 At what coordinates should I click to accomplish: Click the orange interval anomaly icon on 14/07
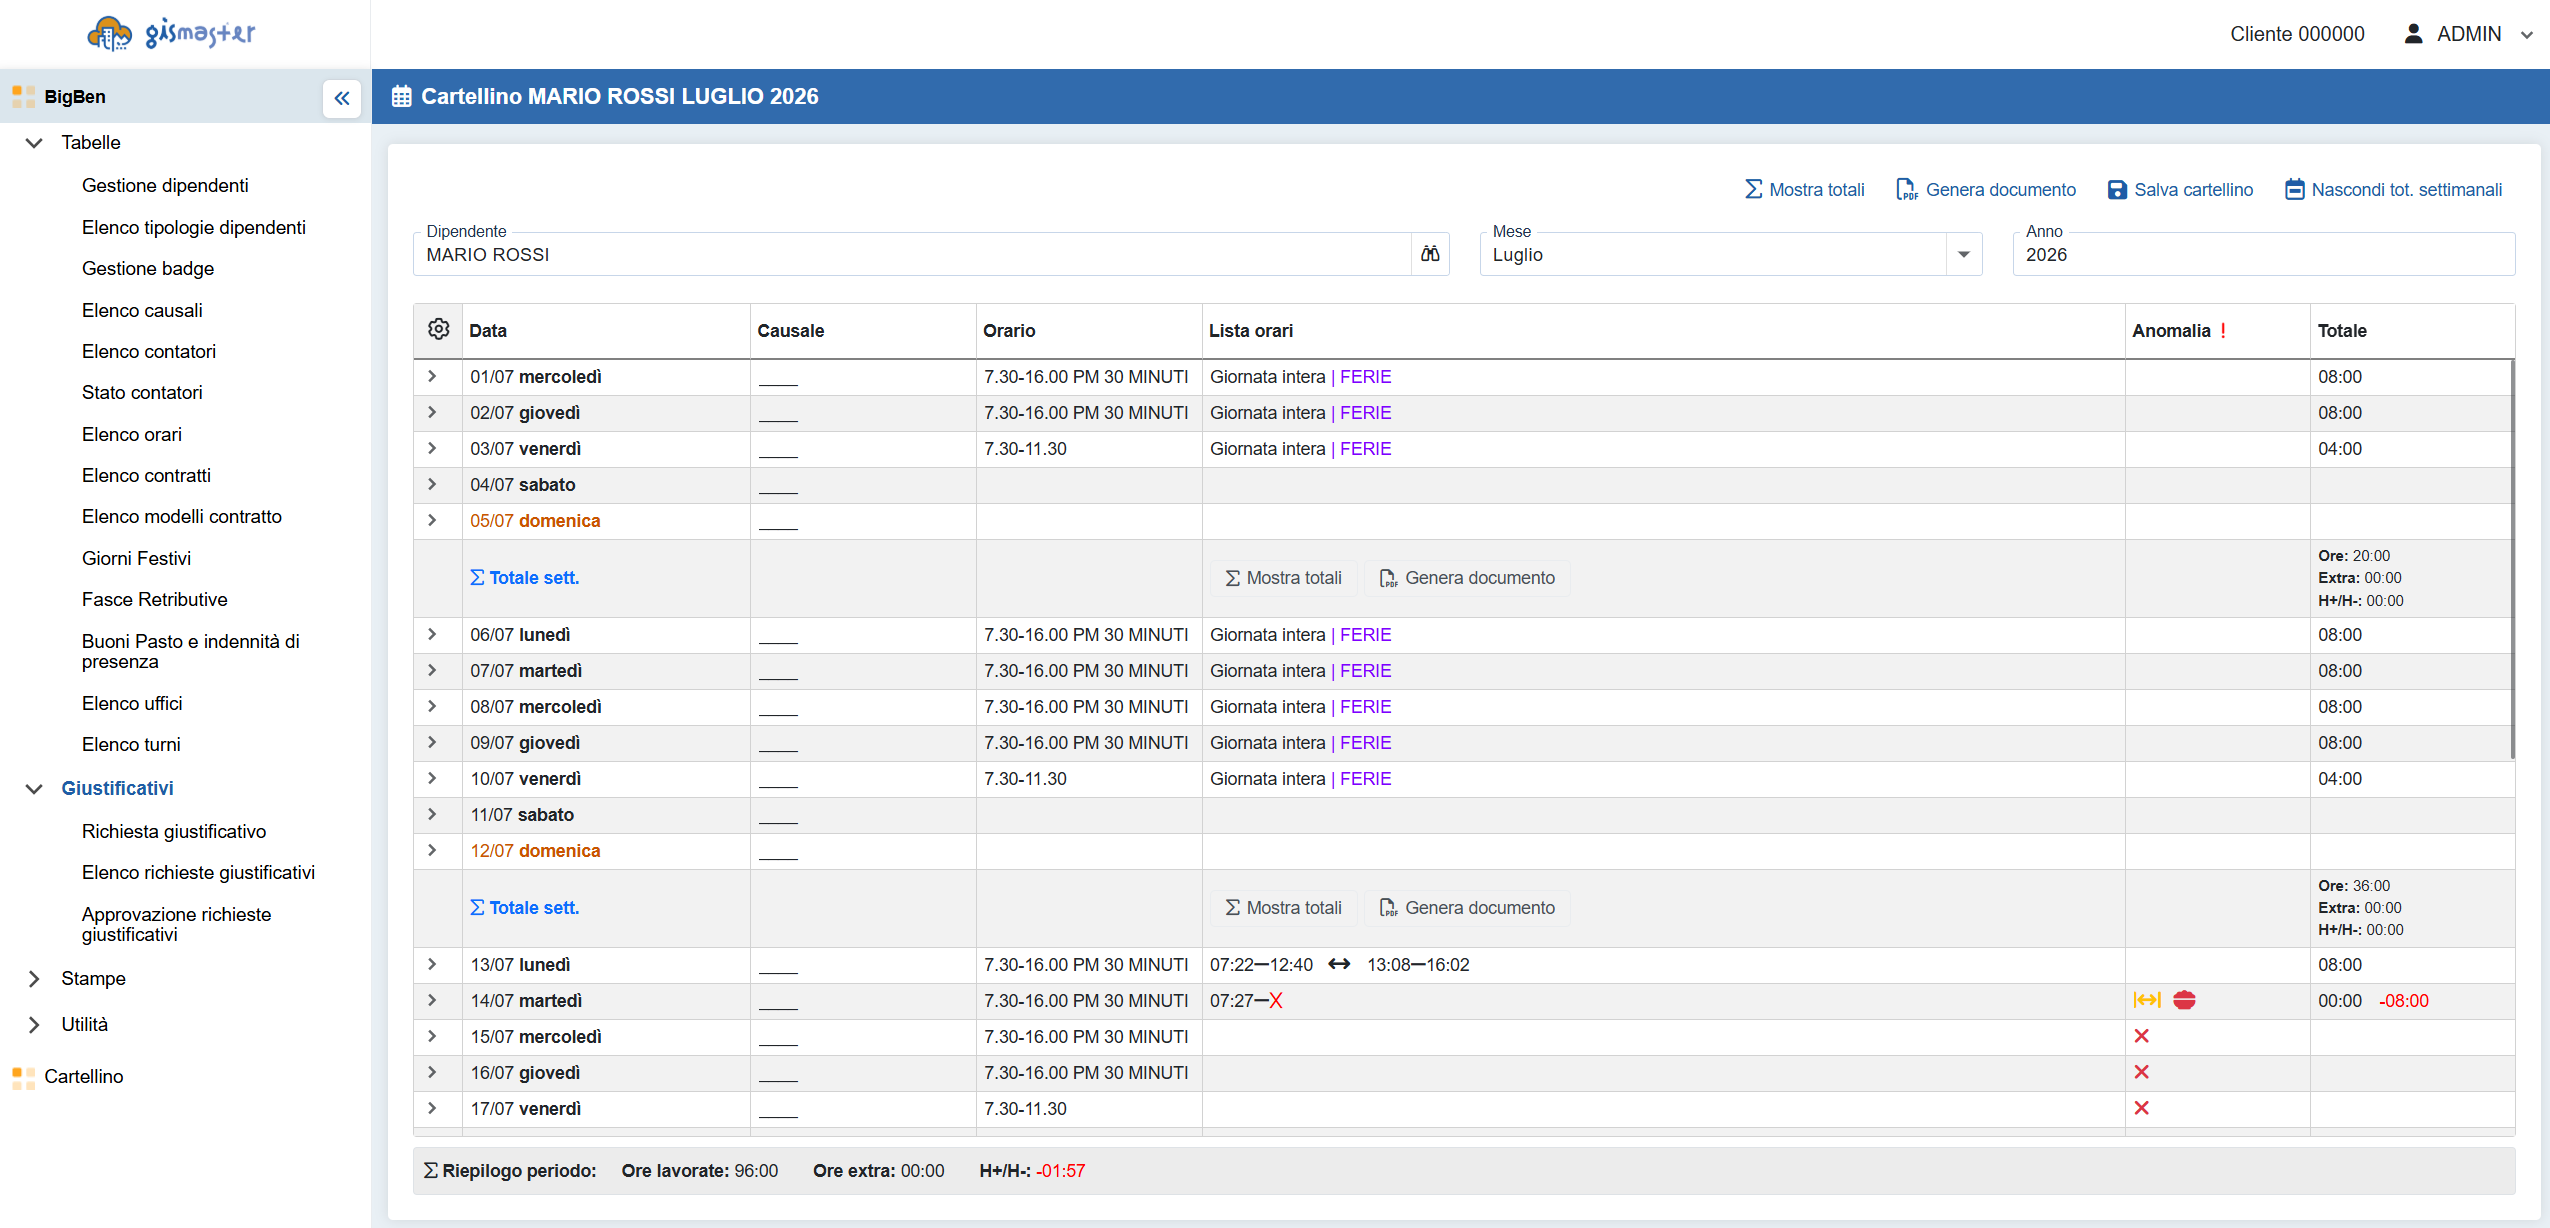tap(2147, 1000)
